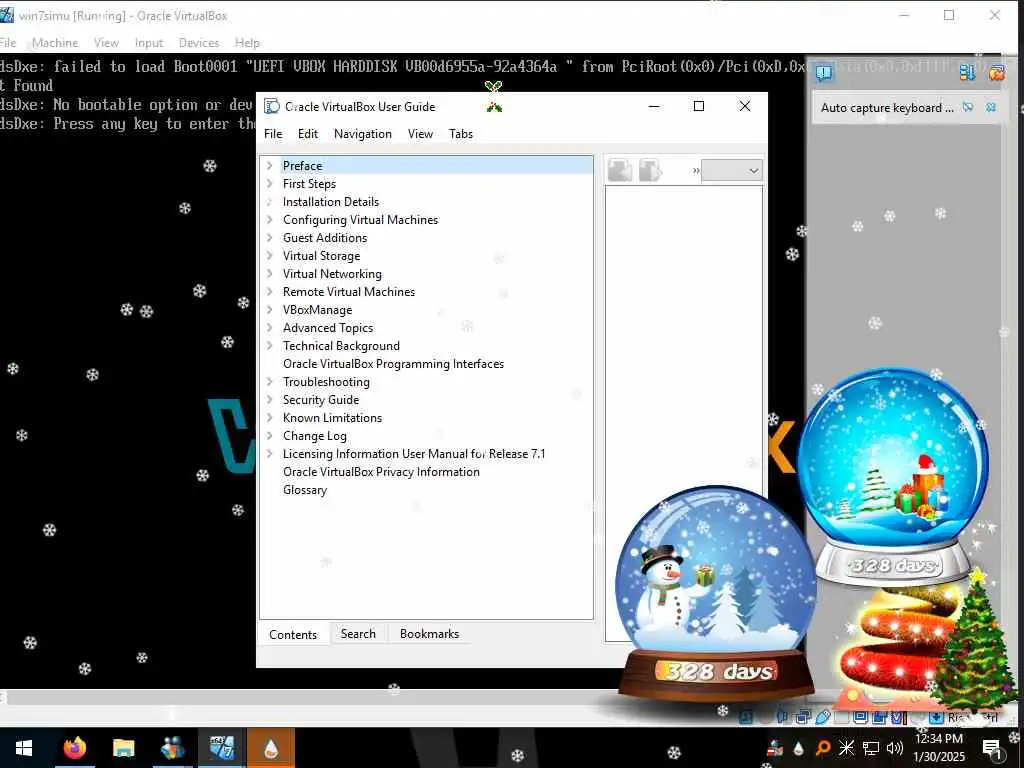The height and width of the screenshot is (768, 1024).
Task: Open File Explorer from the taskbar
Action: pos(123,748)
